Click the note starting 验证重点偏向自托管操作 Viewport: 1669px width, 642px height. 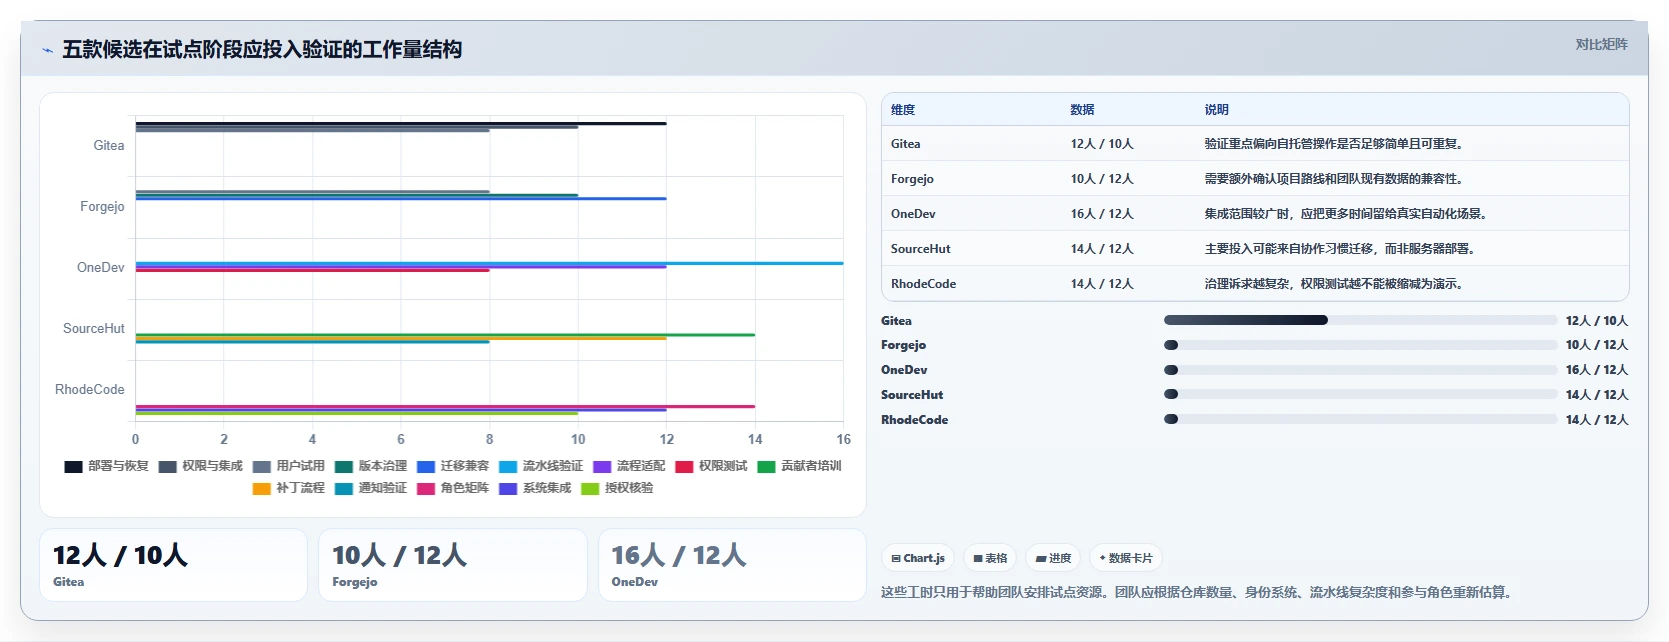(1336, 144)
